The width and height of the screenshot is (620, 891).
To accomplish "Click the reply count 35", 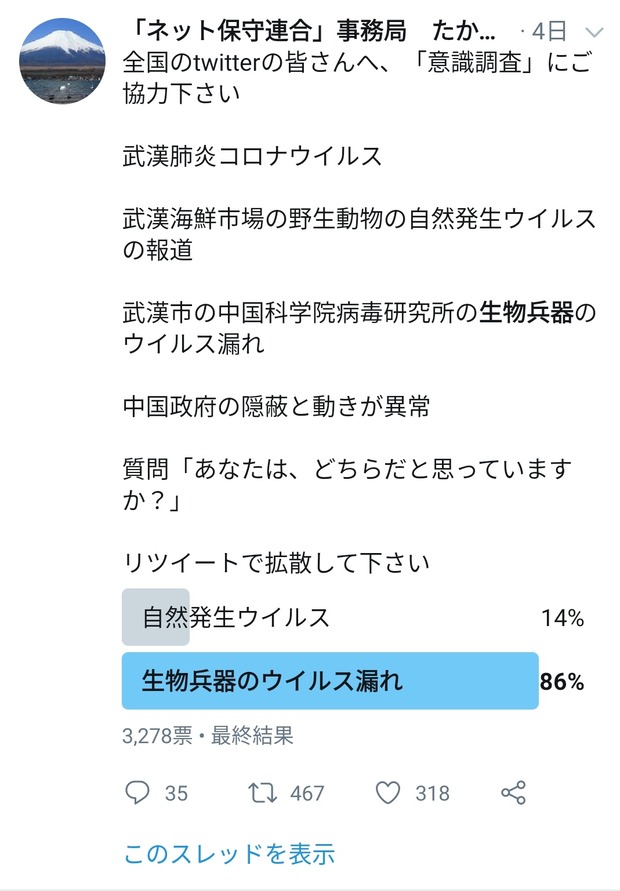I will click(x=176, y=793).
